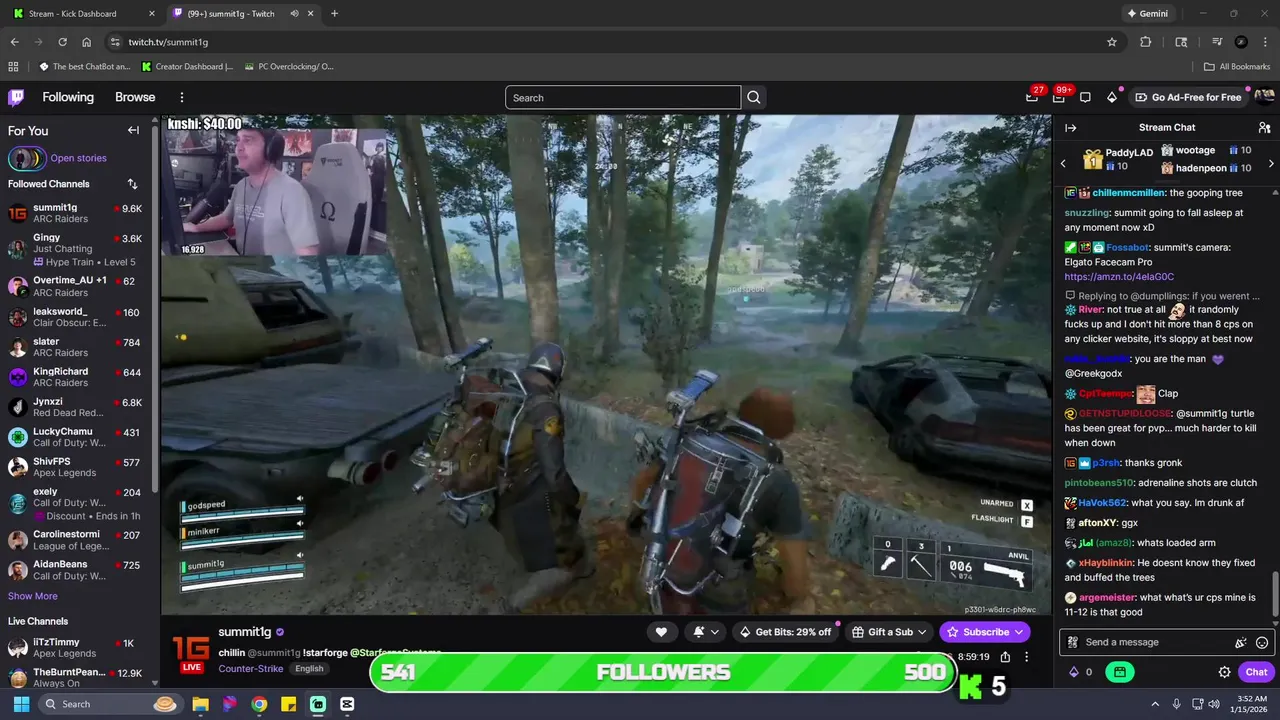Click Go Ad-Free for Free button
Viewport: 1280px width, 720px height.
[x=1188, y=97]
